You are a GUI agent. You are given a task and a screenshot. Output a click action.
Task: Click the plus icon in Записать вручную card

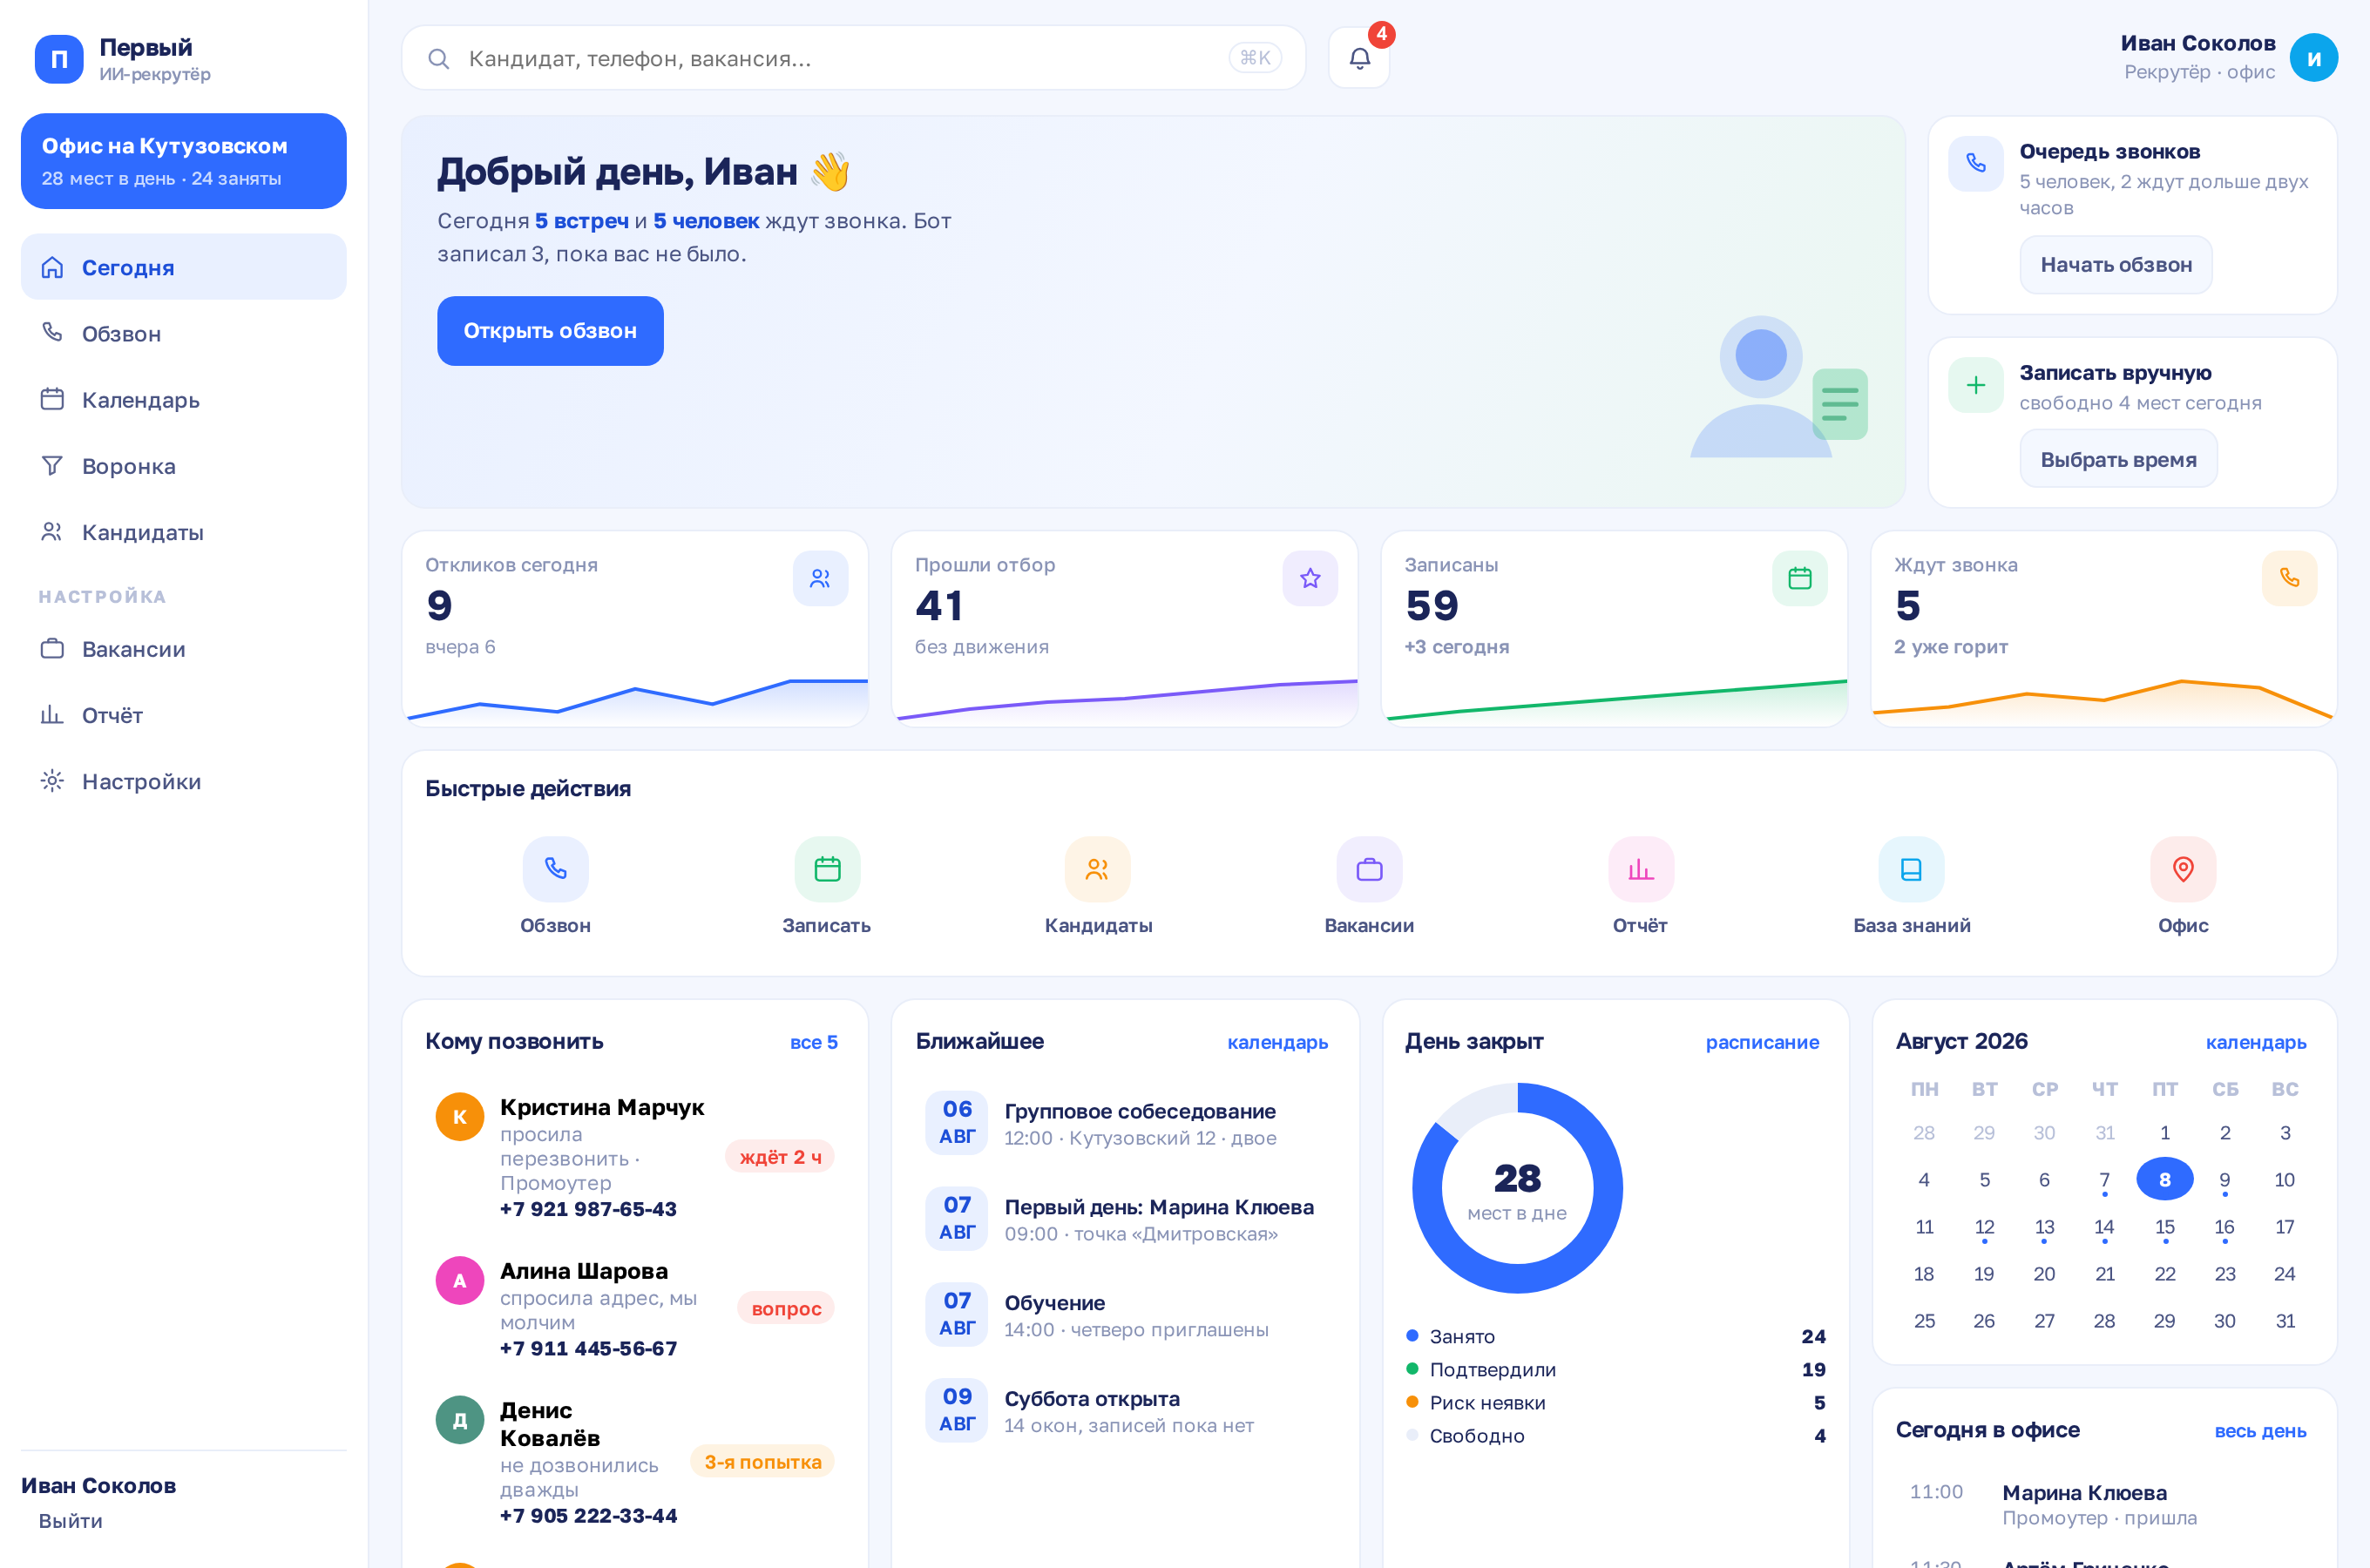pyautogui.click(x=1975, y=385)
